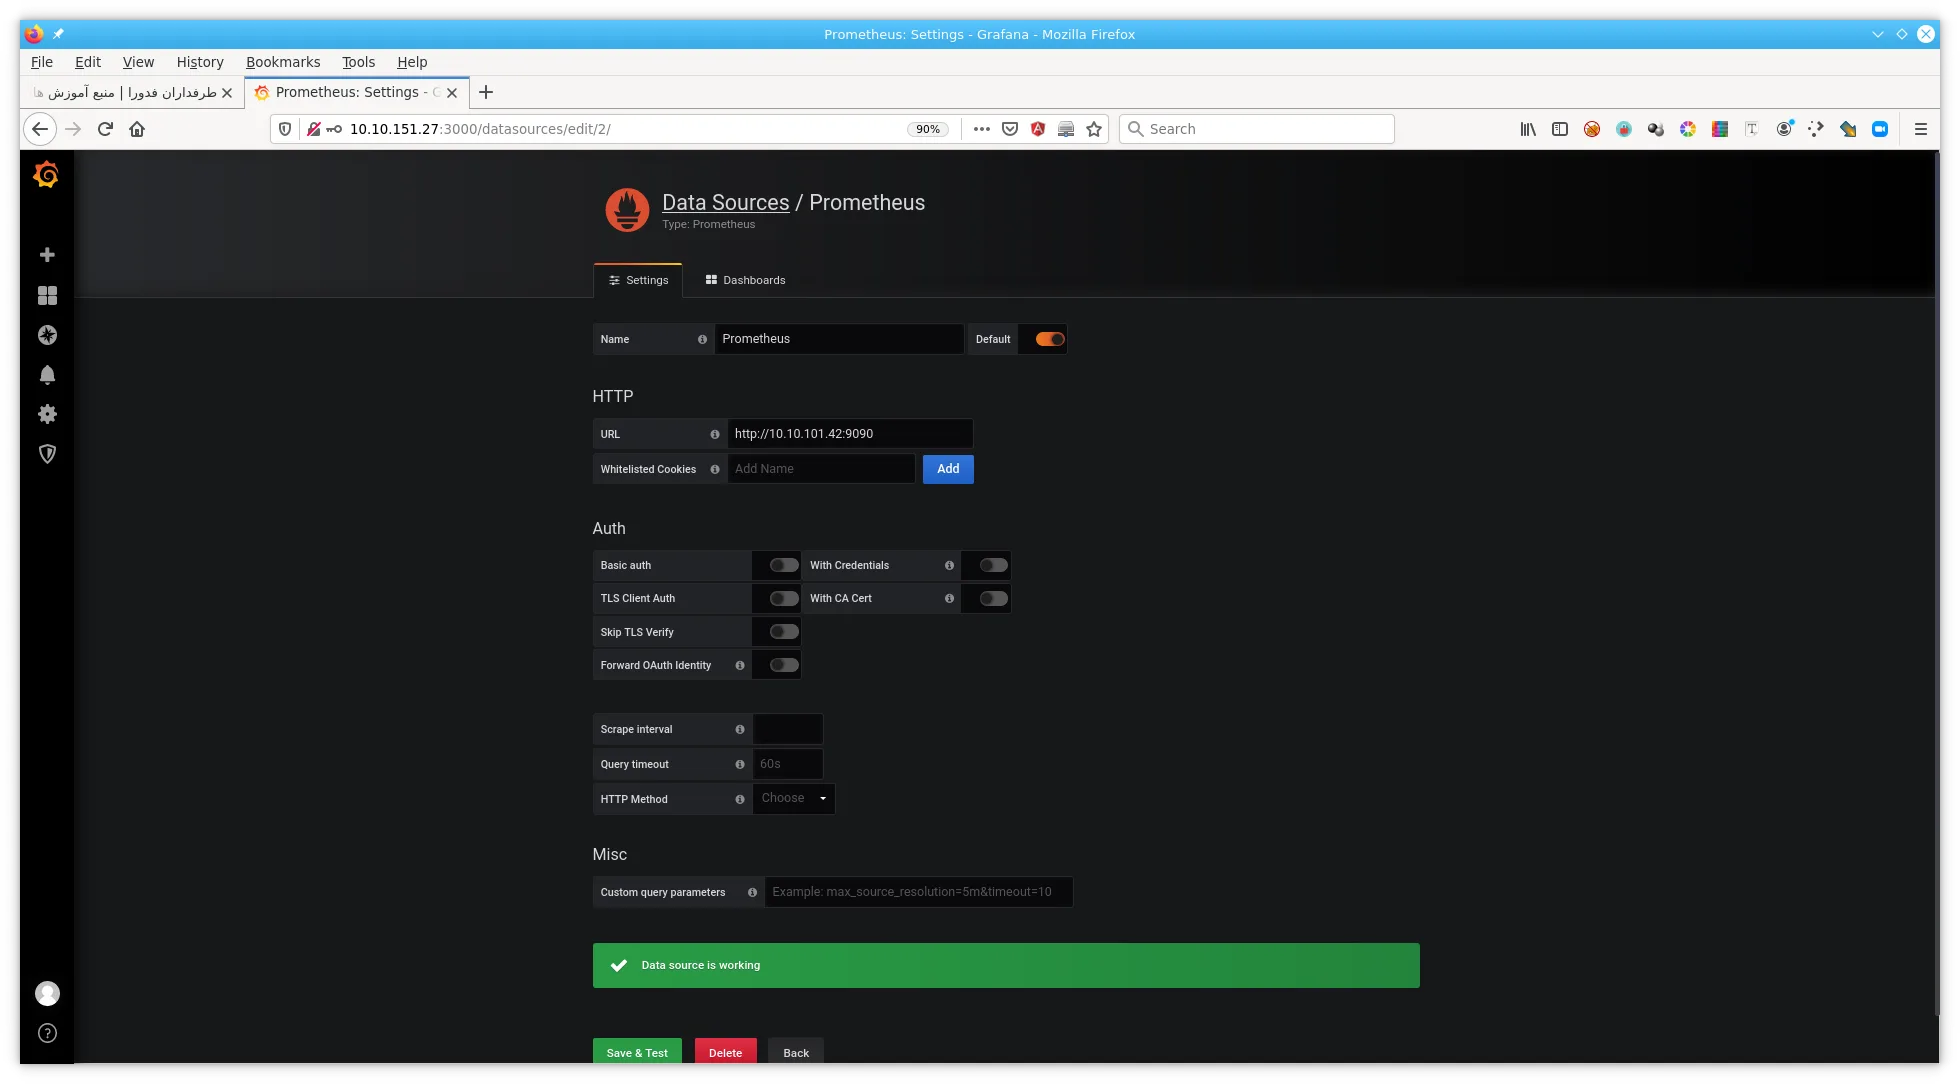Viewport: 1960px width, 1084px height.
Task: Bookmark this page with star icon
Action: pyautogui.click(x=1094, y=129)
